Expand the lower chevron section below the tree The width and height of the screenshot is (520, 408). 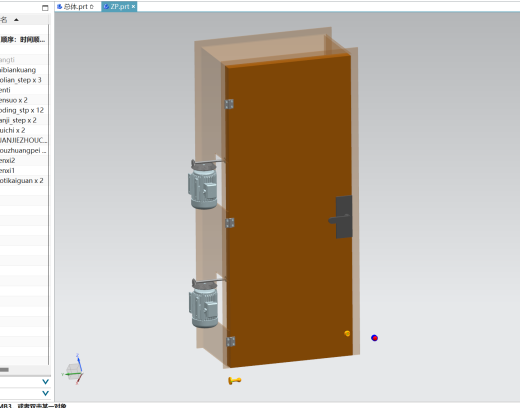[x=45, y=393]
